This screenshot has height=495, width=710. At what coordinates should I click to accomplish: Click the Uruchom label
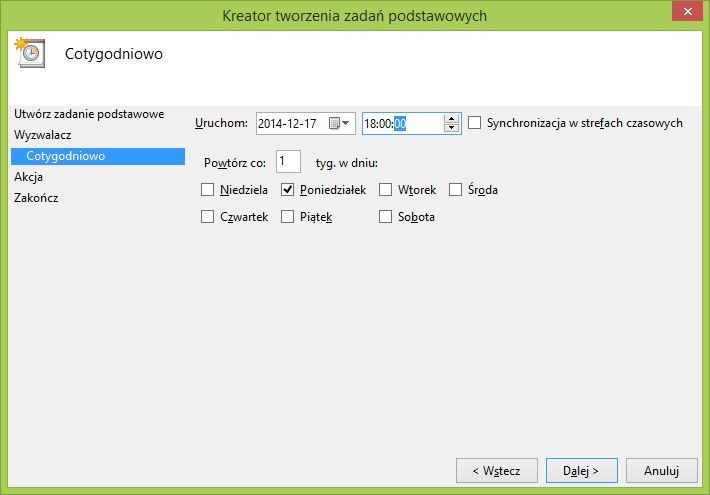coord(221,123)
